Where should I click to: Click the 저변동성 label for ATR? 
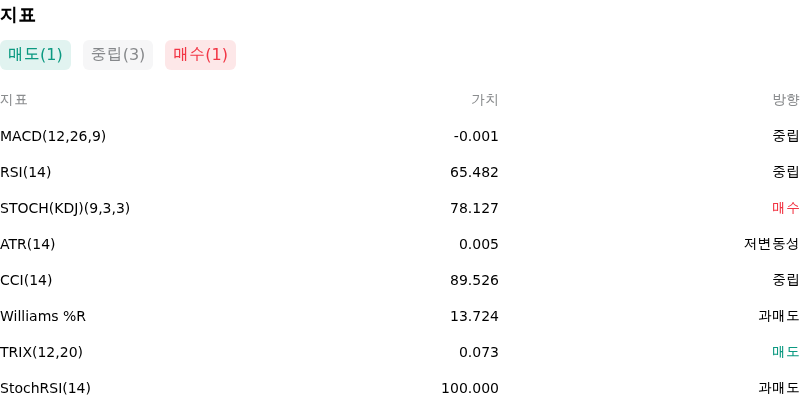pos(772,244)
